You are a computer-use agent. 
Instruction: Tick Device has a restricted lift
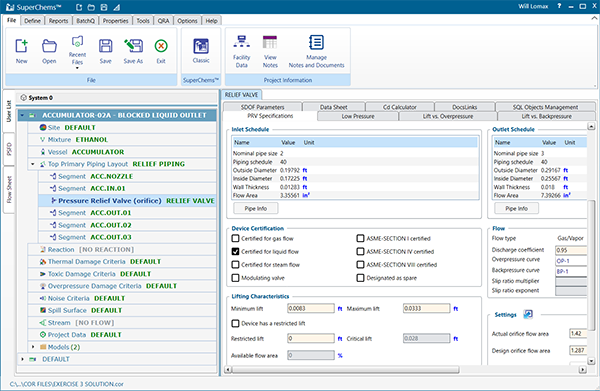point(235,323)
